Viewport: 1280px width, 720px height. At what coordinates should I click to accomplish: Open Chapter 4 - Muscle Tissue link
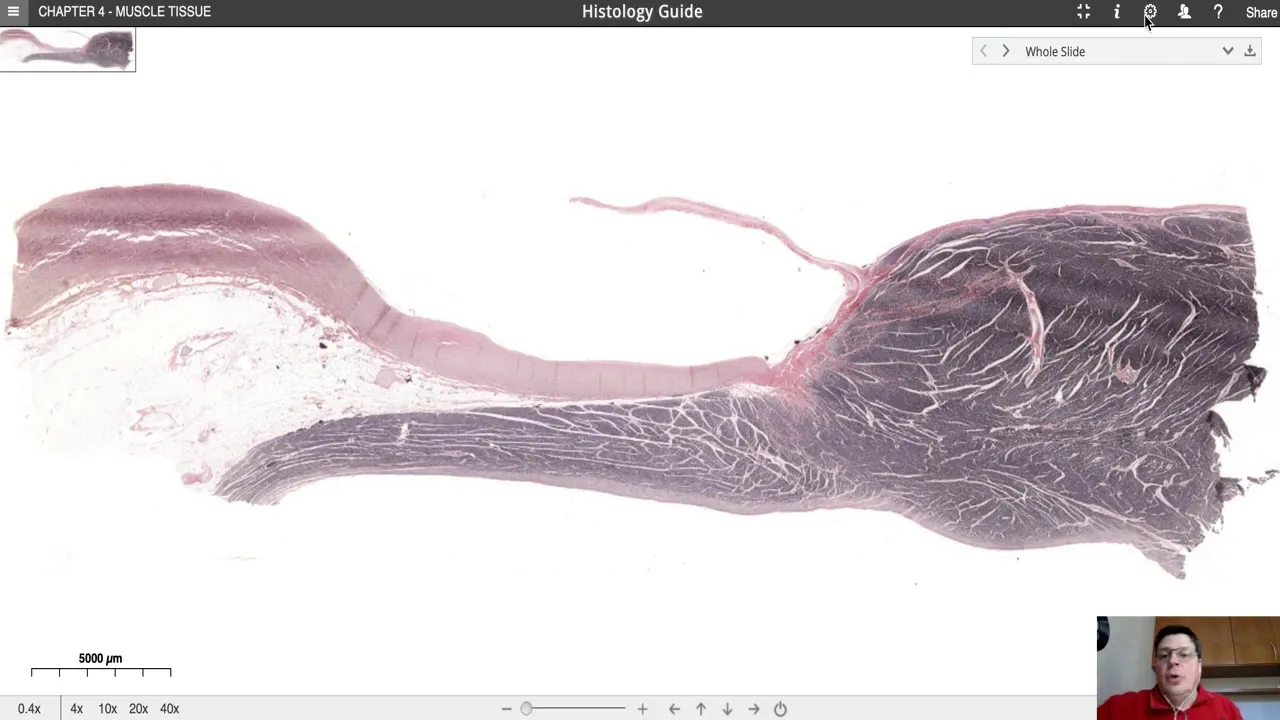coord(124,12)
